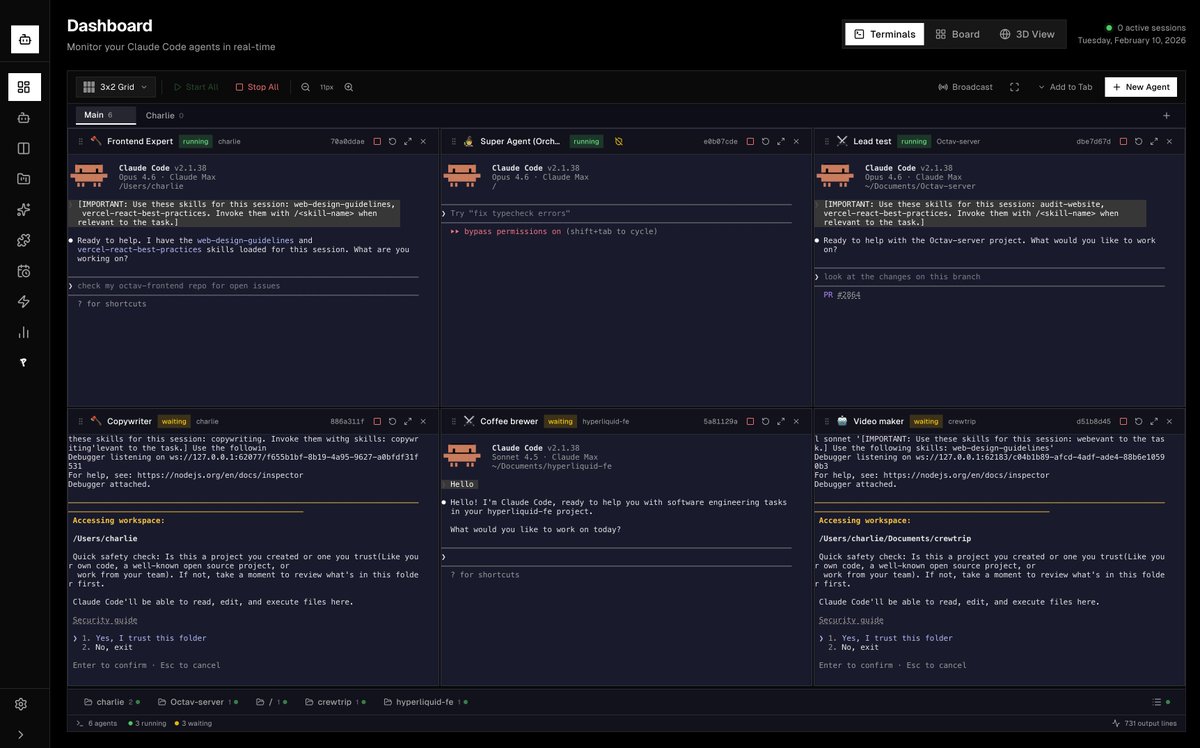Filter by Octav-server project in bottom bar
The height and width of the screenshot is (748, 1200).
(x=196, y=702)
